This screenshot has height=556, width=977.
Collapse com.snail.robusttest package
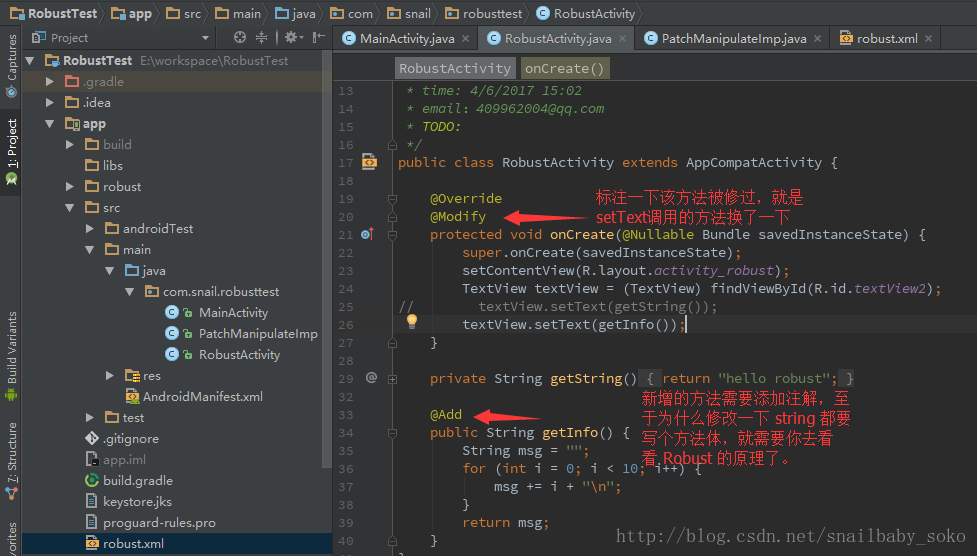[130, 292]
